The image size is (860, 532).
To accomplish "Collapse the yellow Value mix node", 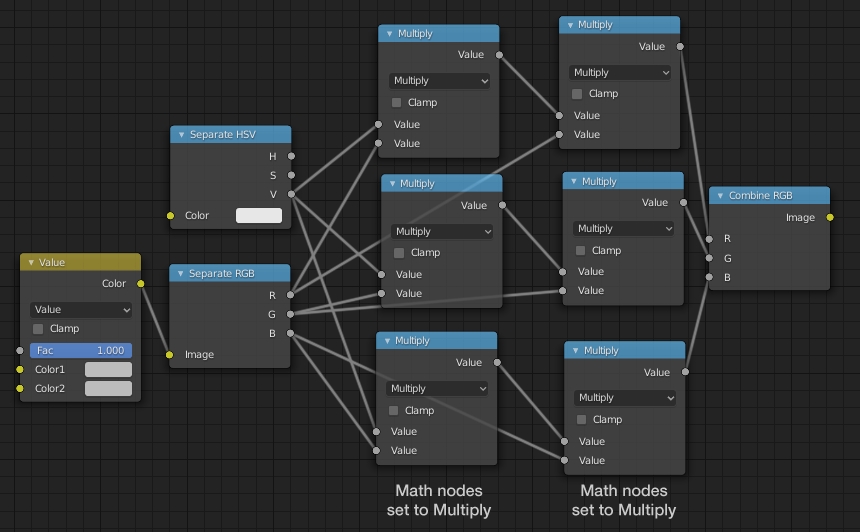I will [x=31, y=263].
